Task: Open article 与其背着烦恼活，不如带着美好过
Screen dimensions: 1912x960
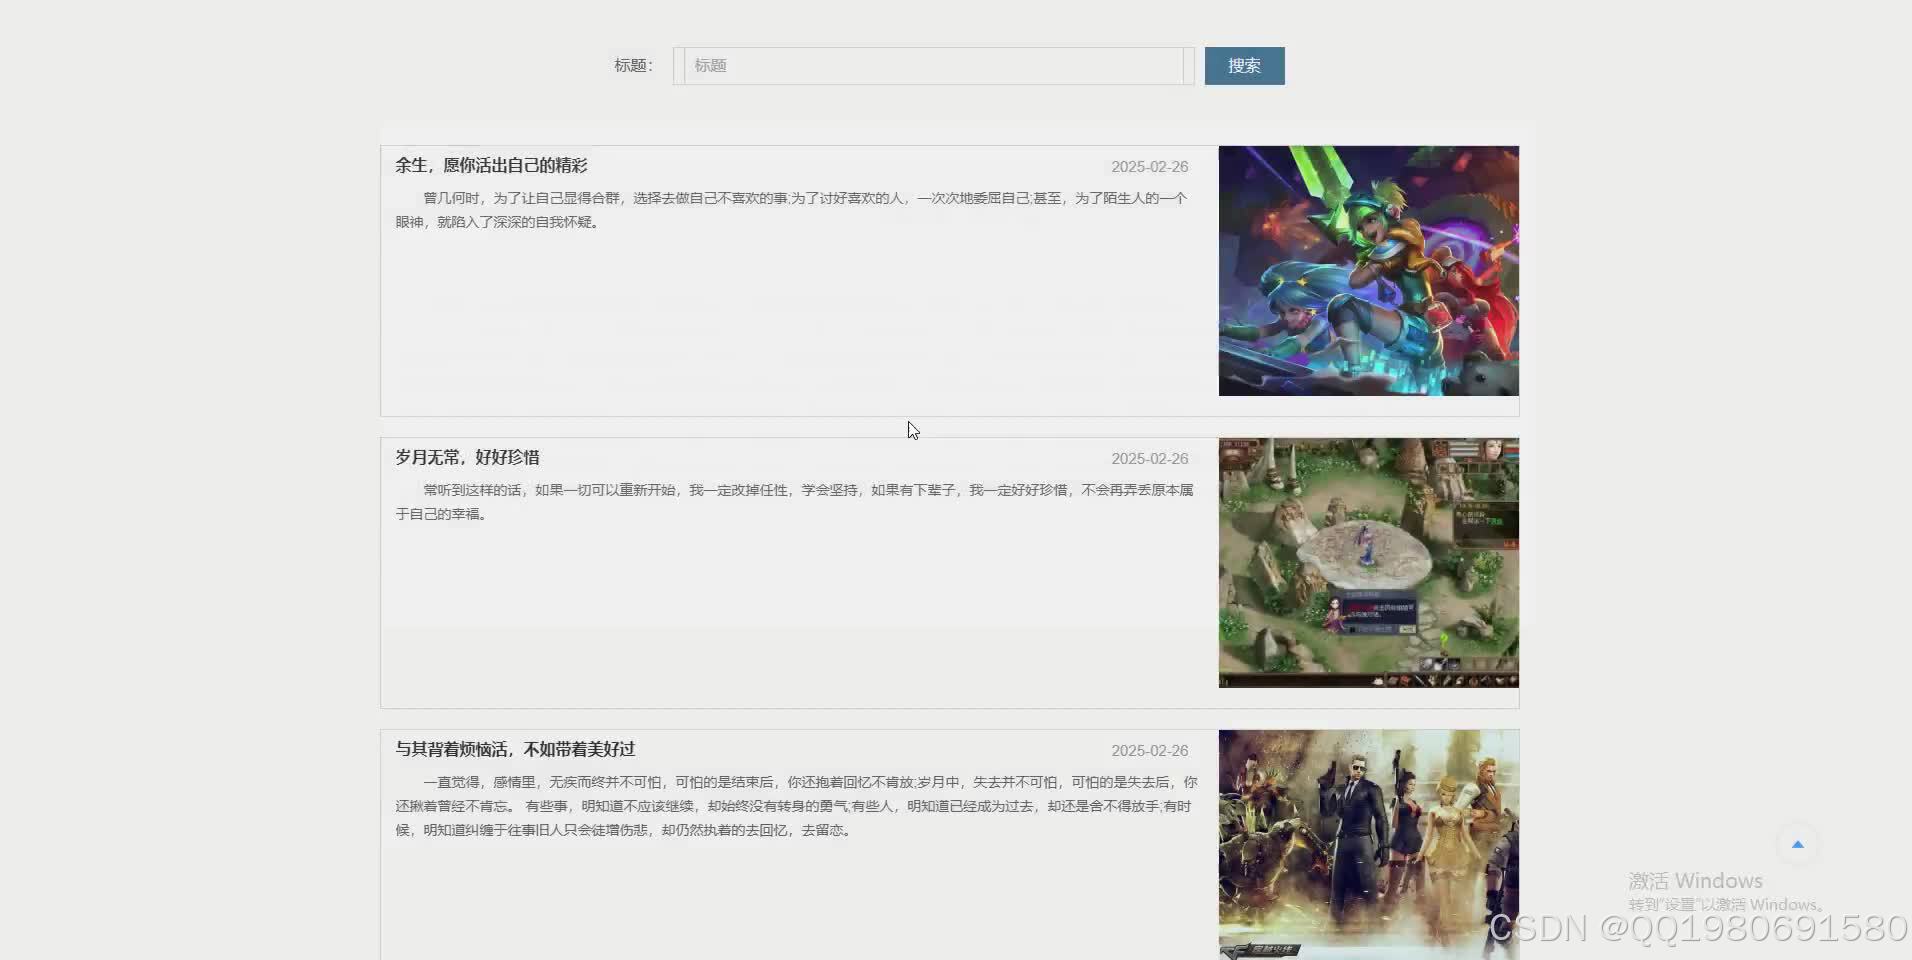Action: (x=515, y=749)
